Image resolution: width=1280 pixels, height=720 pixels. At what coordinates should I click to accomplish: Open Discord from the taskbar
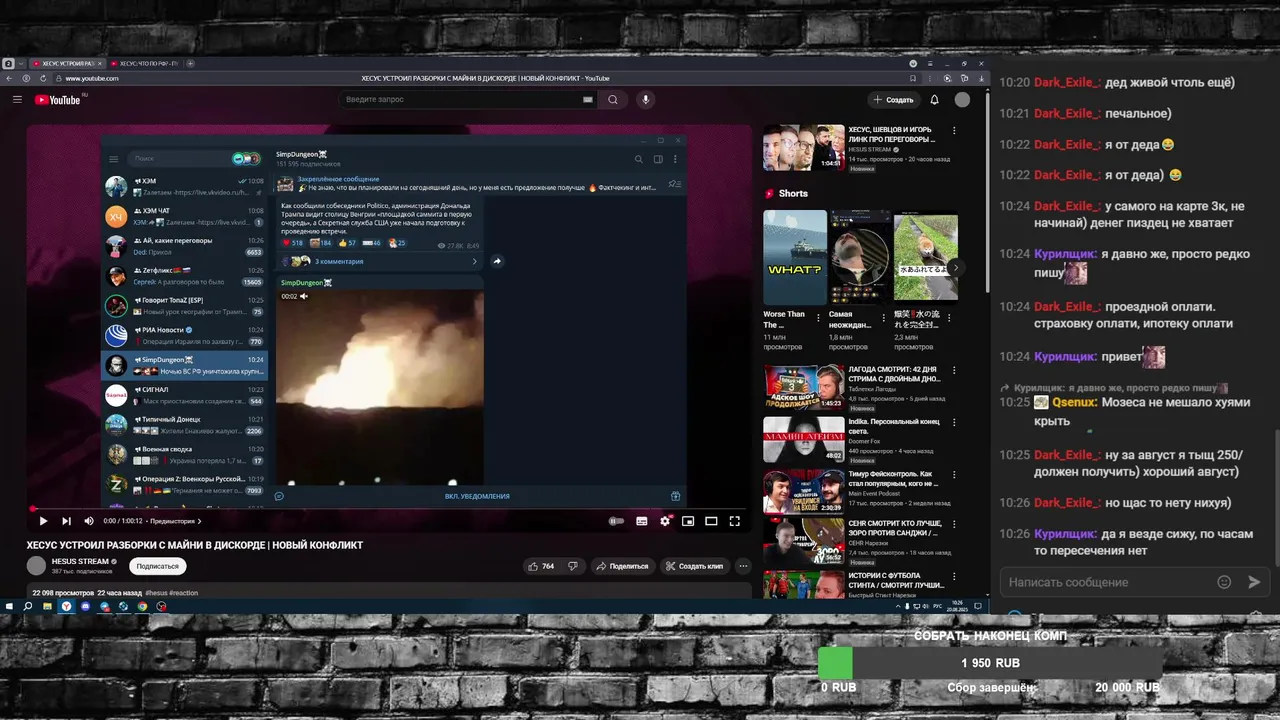tap(85, 606)
